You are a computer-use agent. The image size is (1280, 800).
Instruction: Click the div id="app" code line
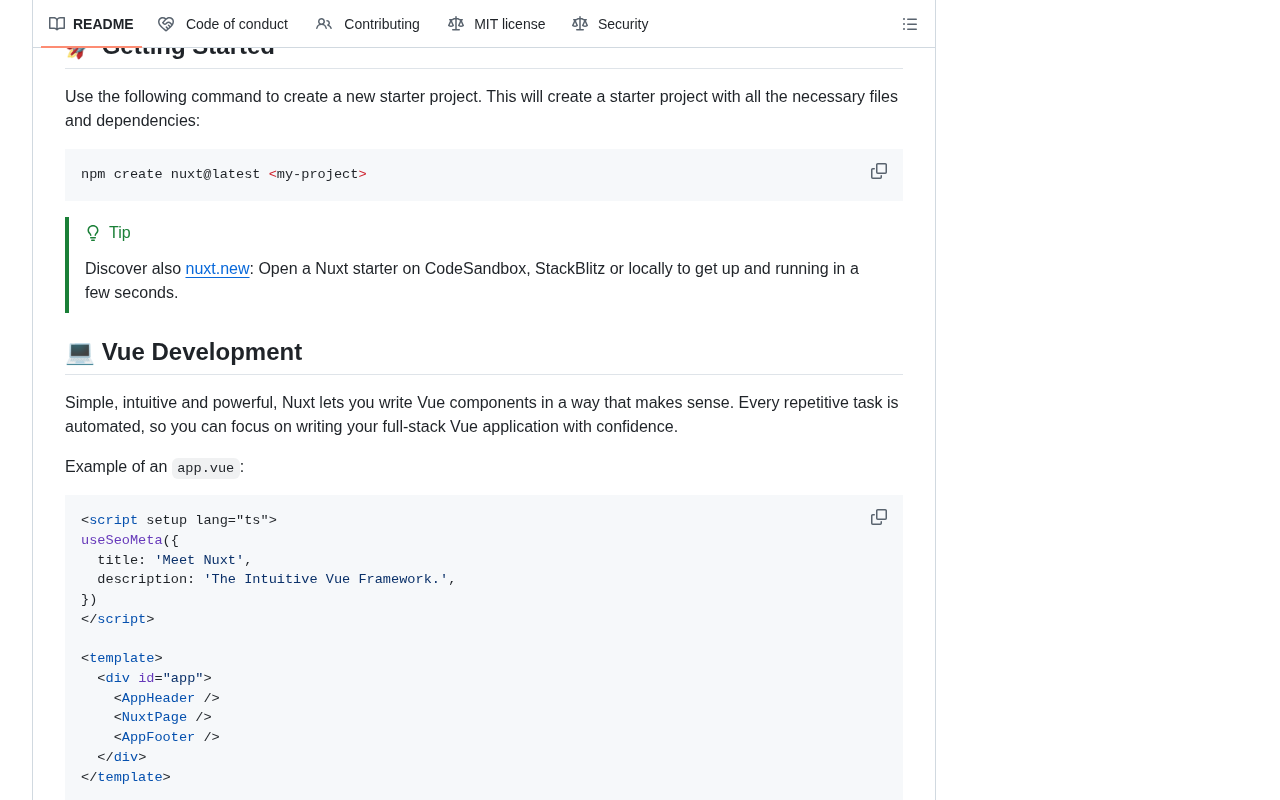(x=154, y=678)
